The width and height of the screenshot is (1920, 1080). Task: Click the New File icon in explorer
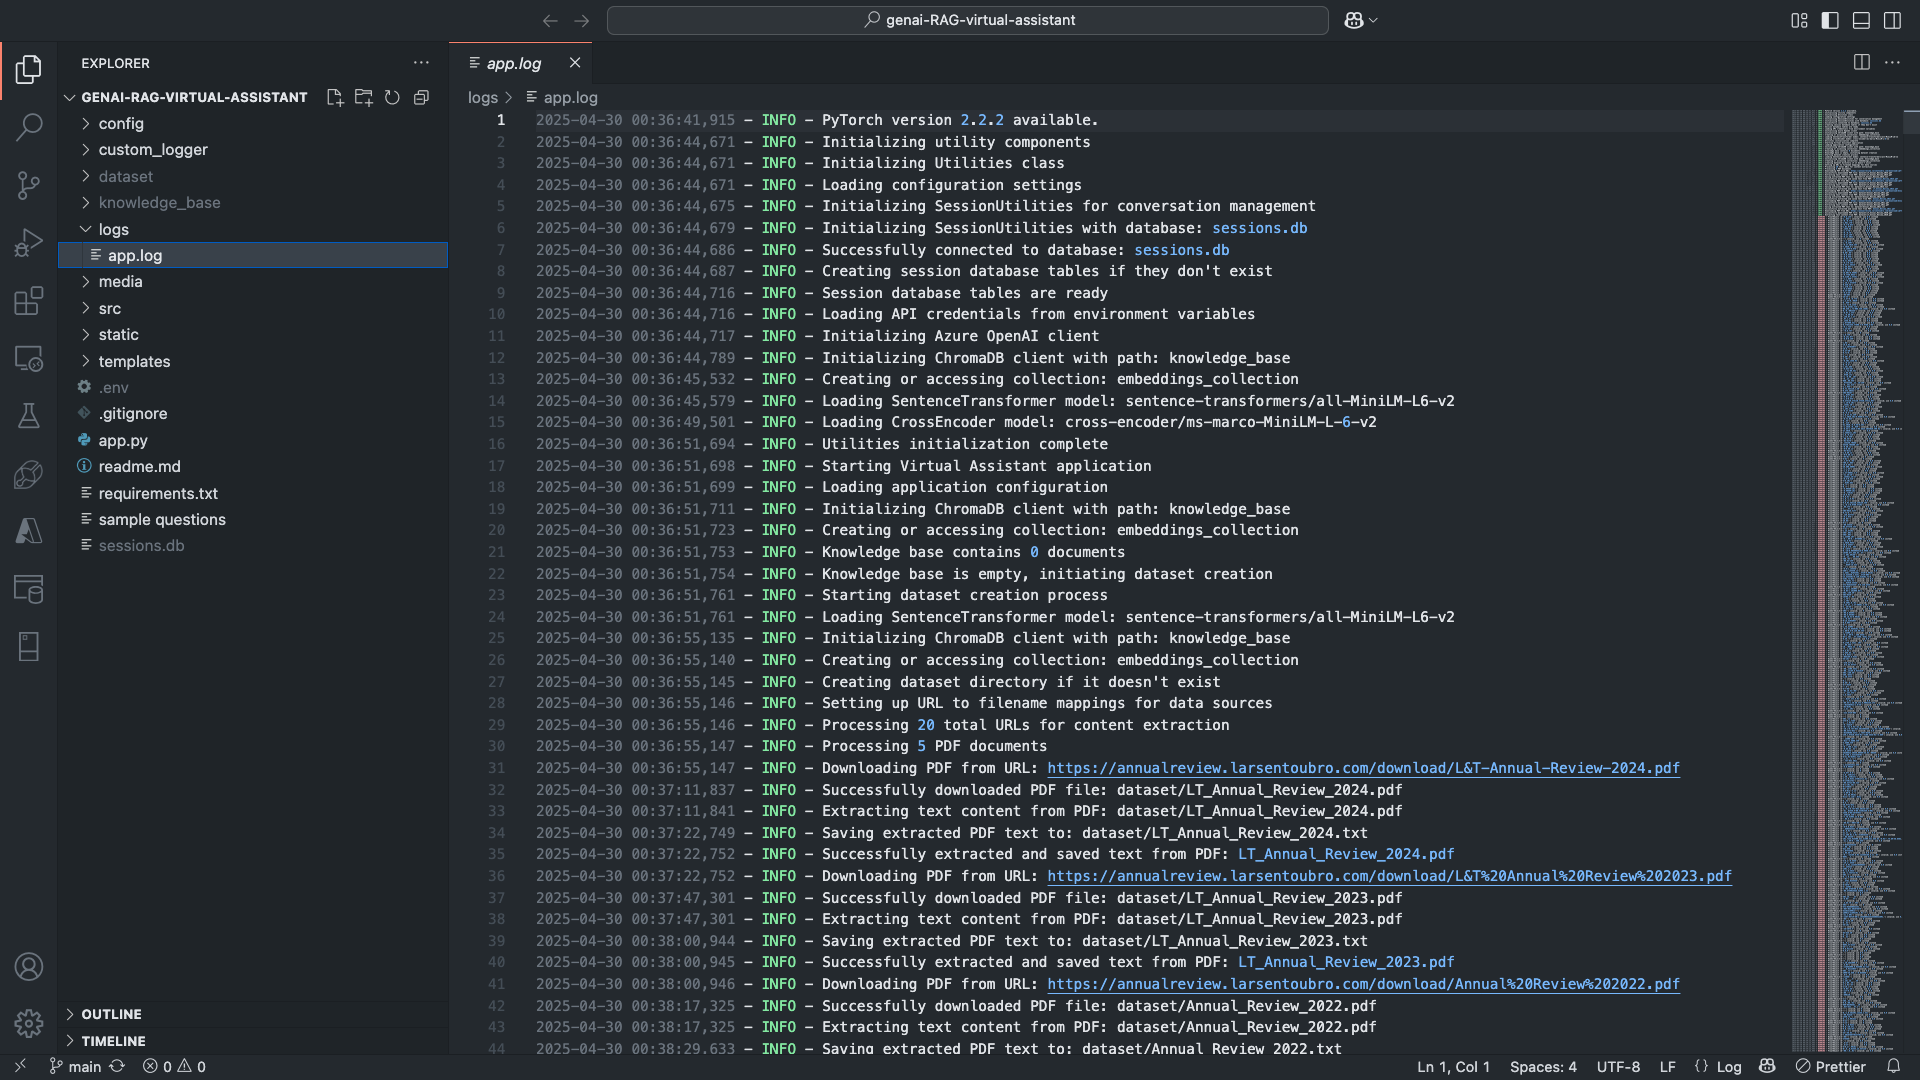(x=335, y=97)
